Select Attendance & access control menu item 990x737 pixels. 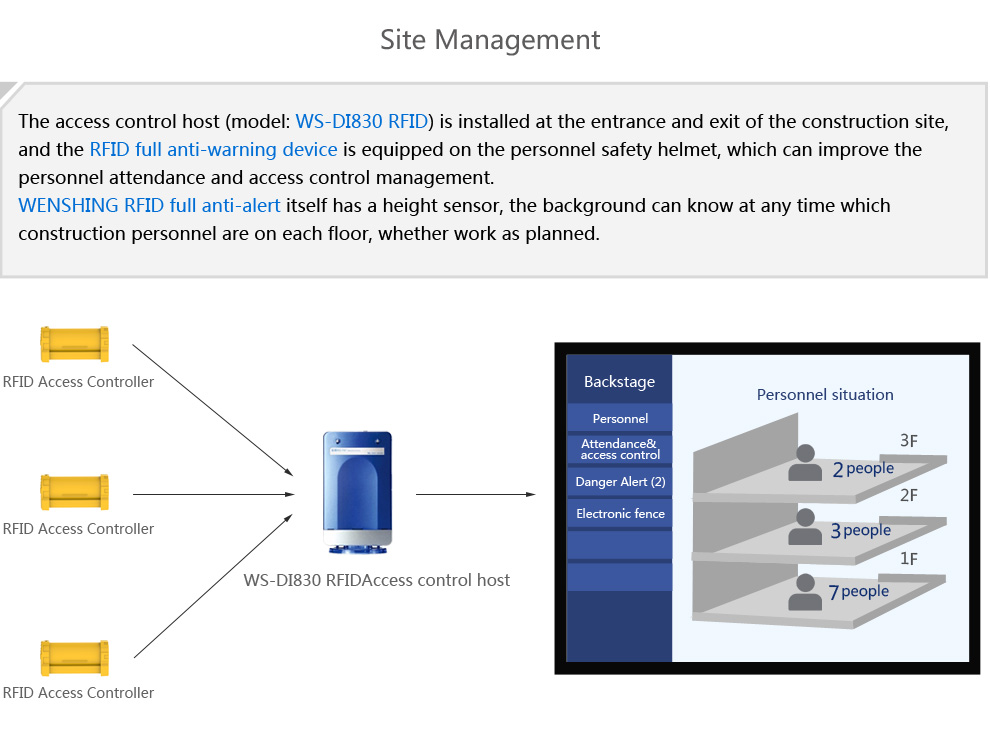pos(620,449)
